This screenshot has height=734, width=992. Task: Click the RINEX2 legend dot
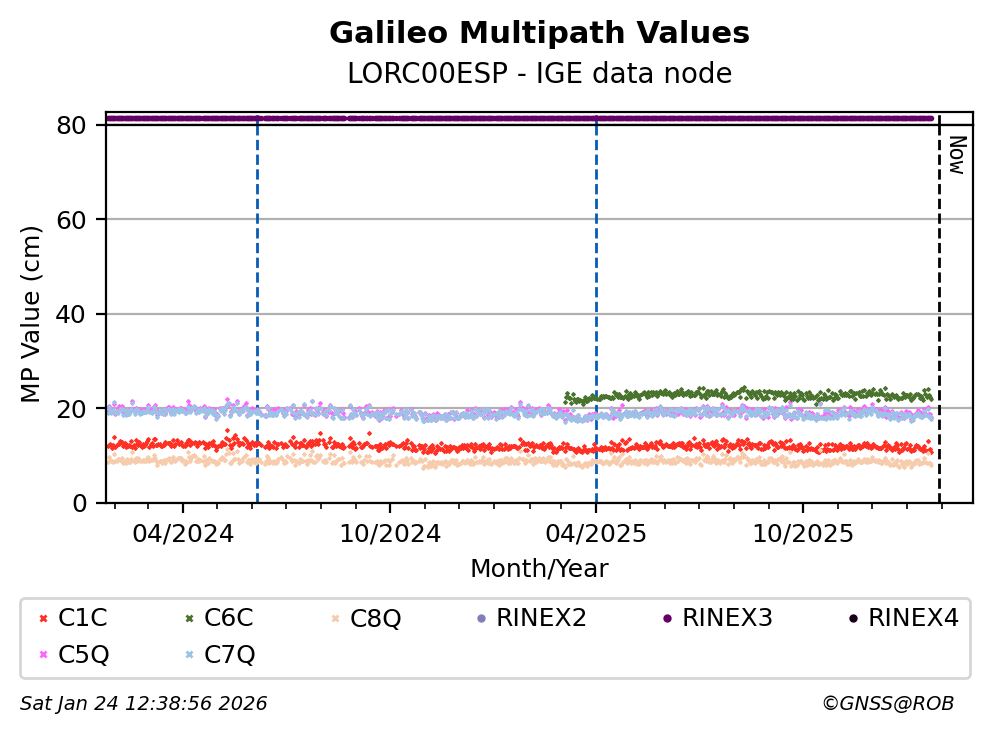tap(481, 618)
